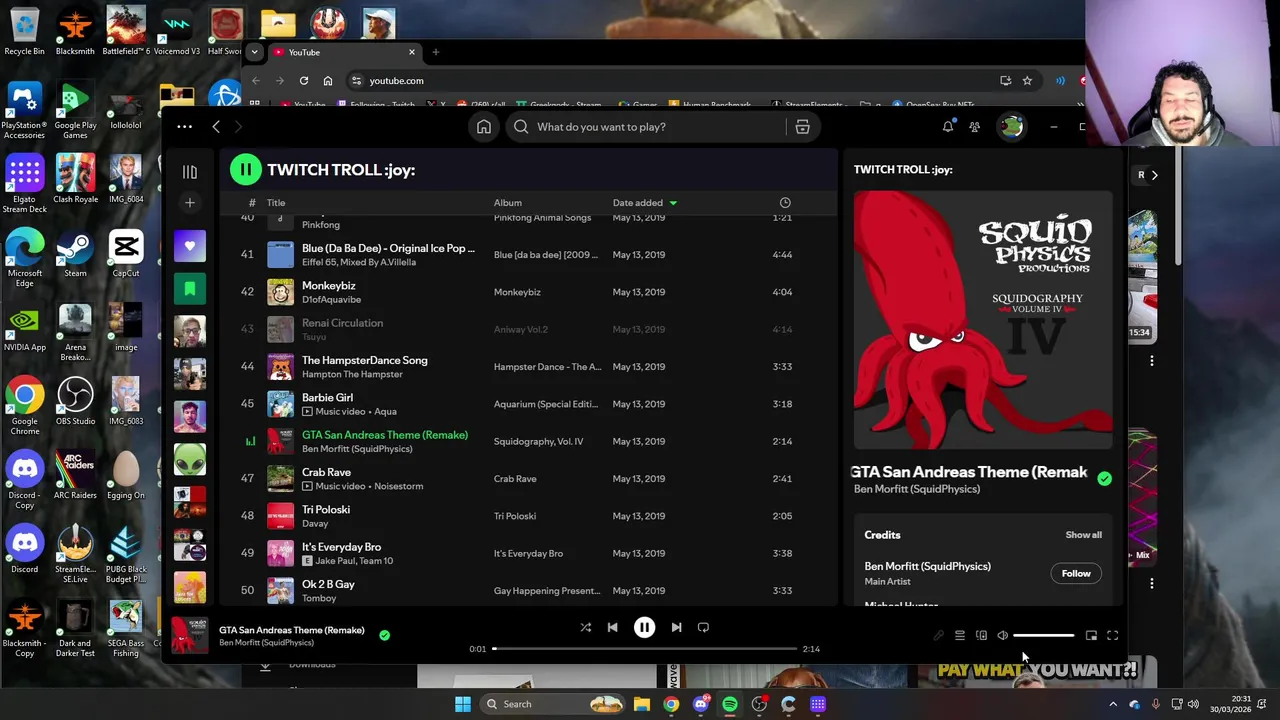Show hidden system tray icons
The width and height of the screenshot is (1280, 720).
point(1113,704)
